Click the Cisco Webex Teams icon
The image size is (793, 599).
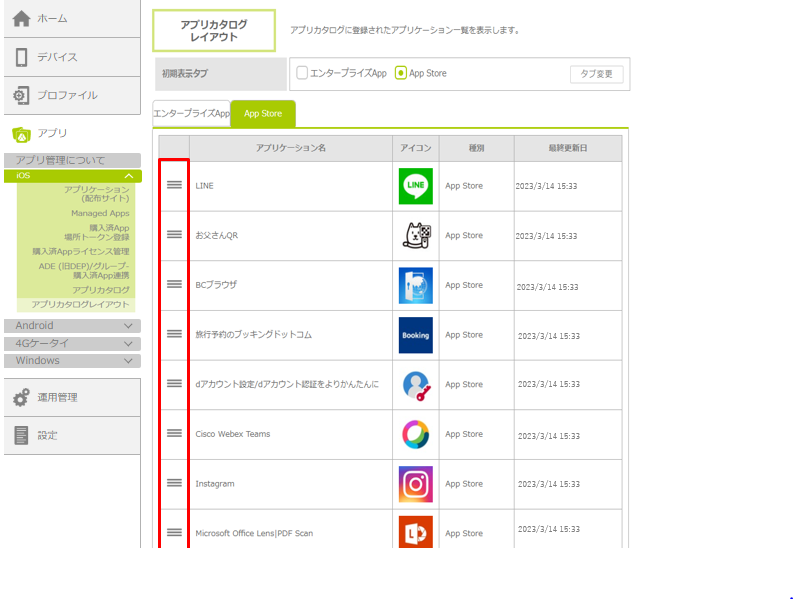click(x=415, y=434)
